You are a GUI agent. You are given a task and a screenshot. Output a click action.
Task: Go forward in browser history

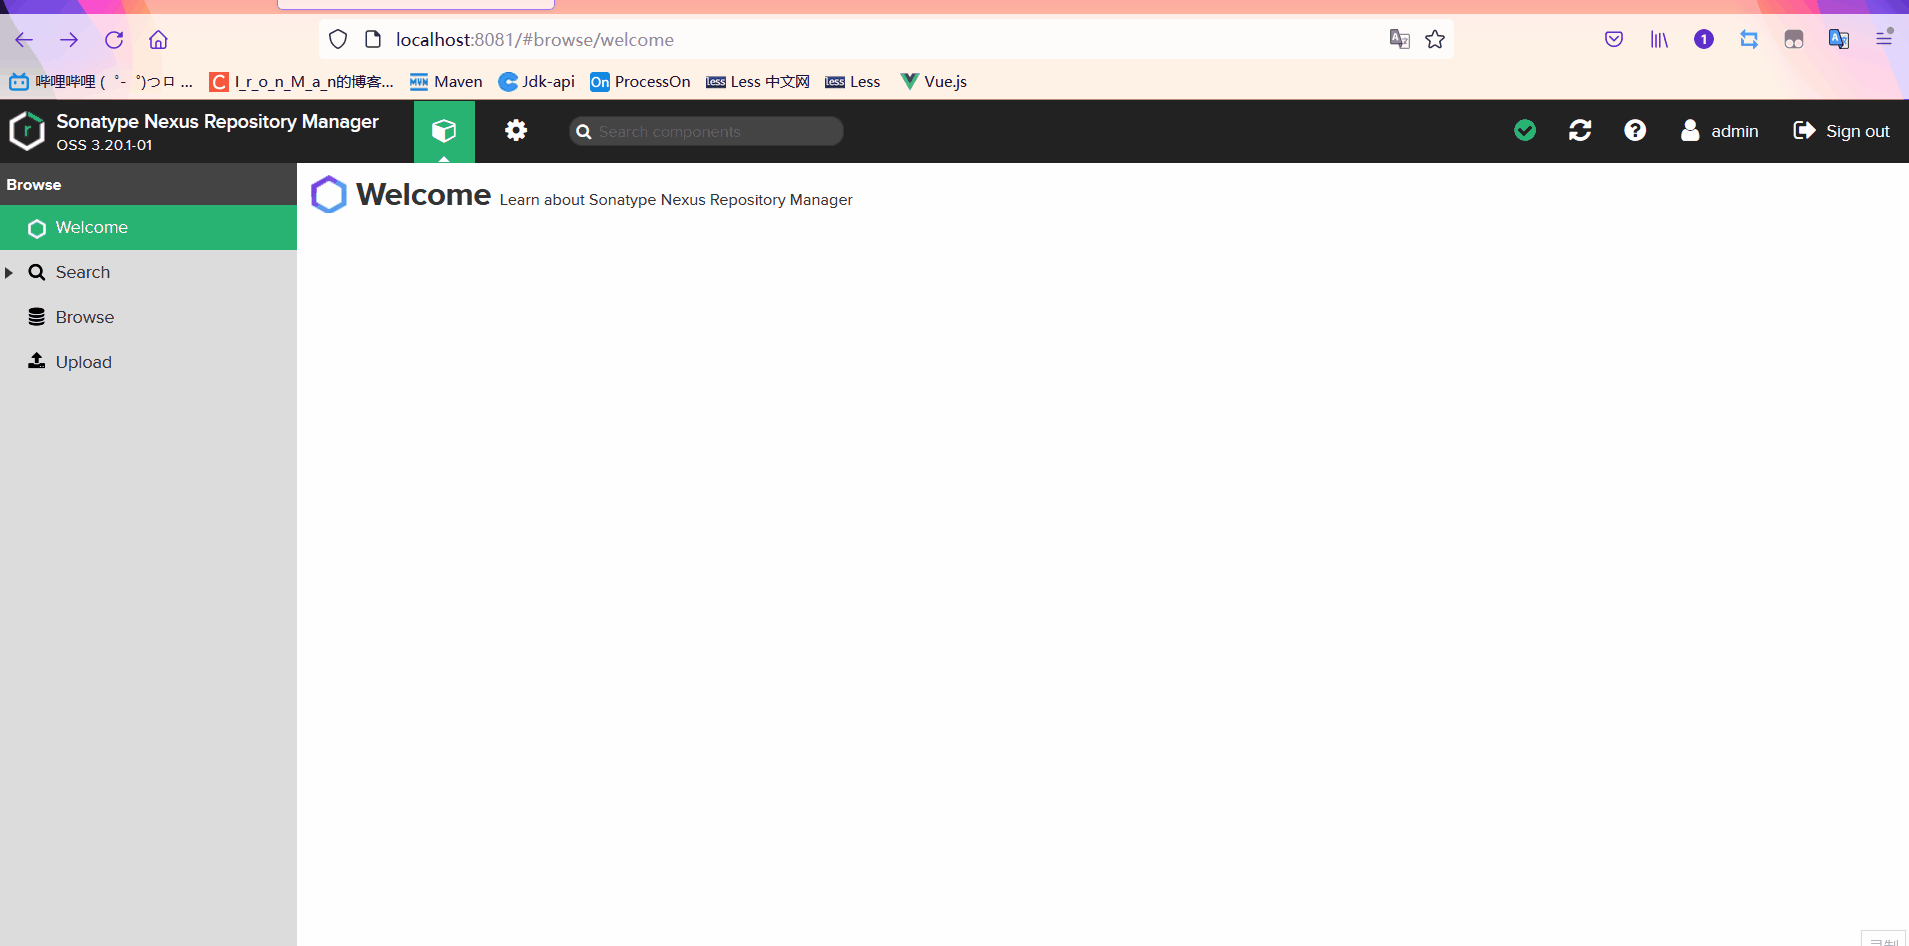[69, 40]
